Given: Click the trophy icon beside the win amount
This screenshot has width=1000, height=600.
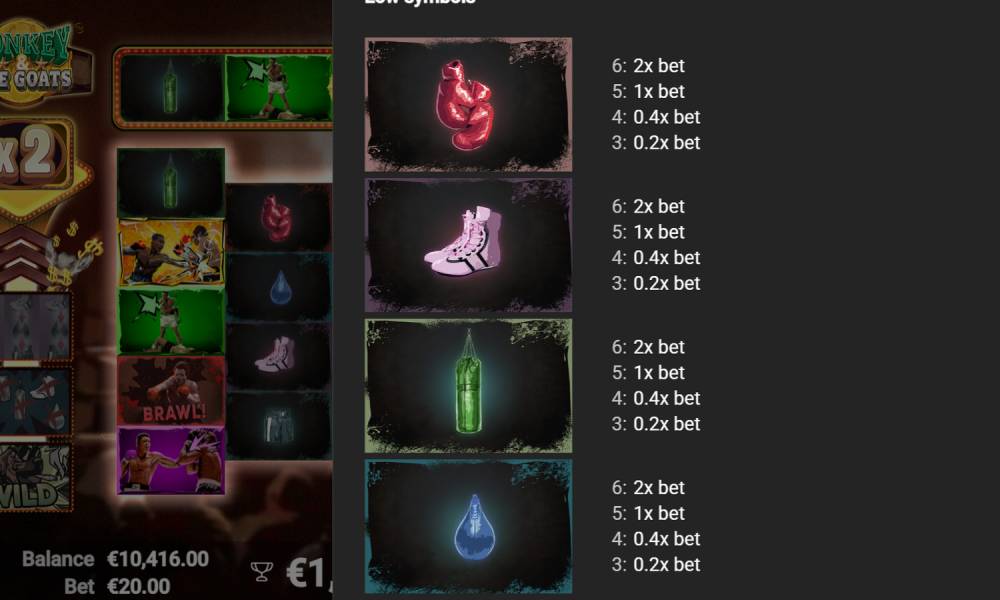Looking at the screenshot, I should [261, 571].
